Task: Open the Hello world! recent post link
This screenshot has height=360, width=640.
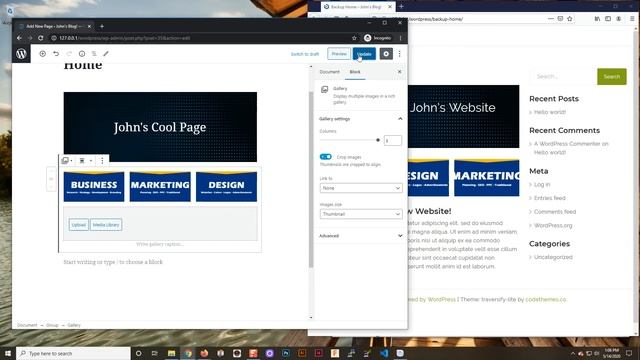Action: click(x=550, y=112)
